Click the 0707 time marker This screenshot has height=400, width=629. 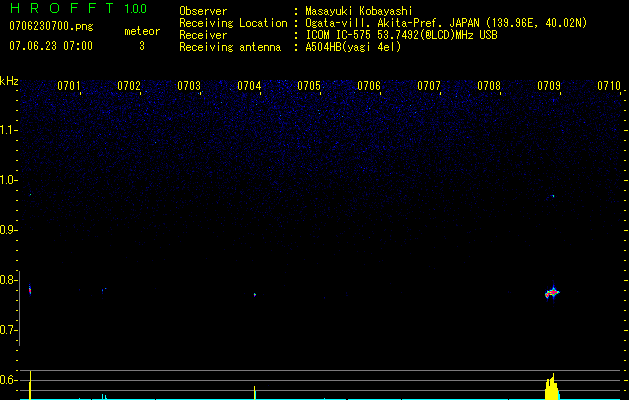pos(428,86)
